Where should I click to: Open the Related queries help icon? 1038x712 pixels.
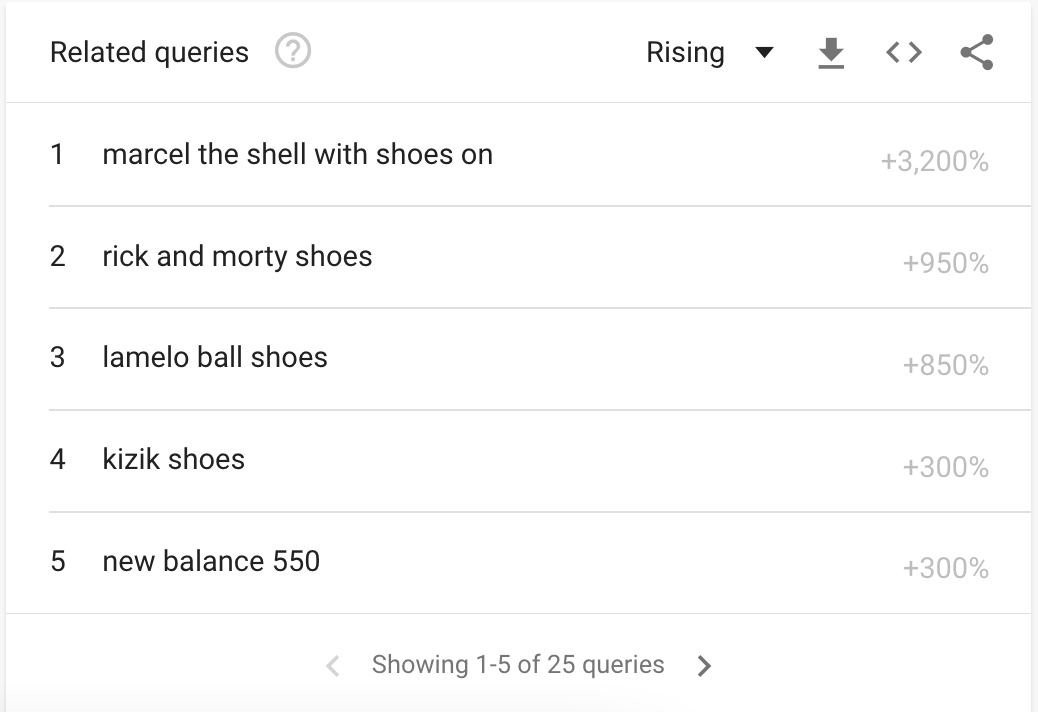pos(293,52)
